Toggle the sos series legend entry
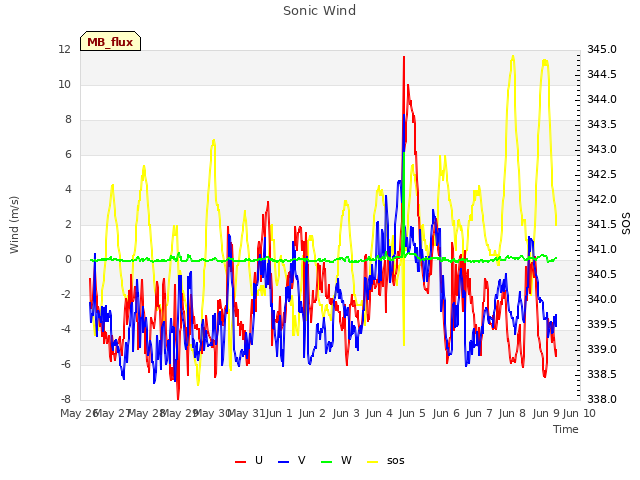 386,460
